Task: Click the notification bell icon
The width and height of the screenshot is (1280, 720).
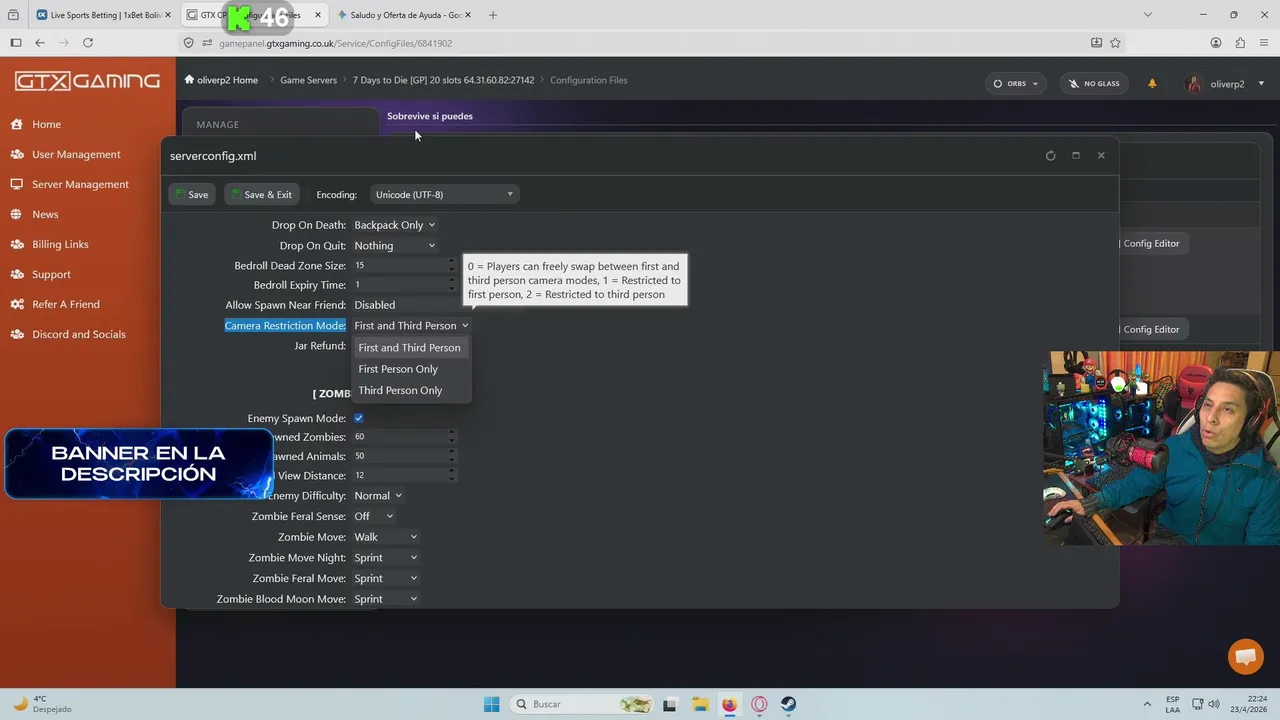Action: point(1152,84)
